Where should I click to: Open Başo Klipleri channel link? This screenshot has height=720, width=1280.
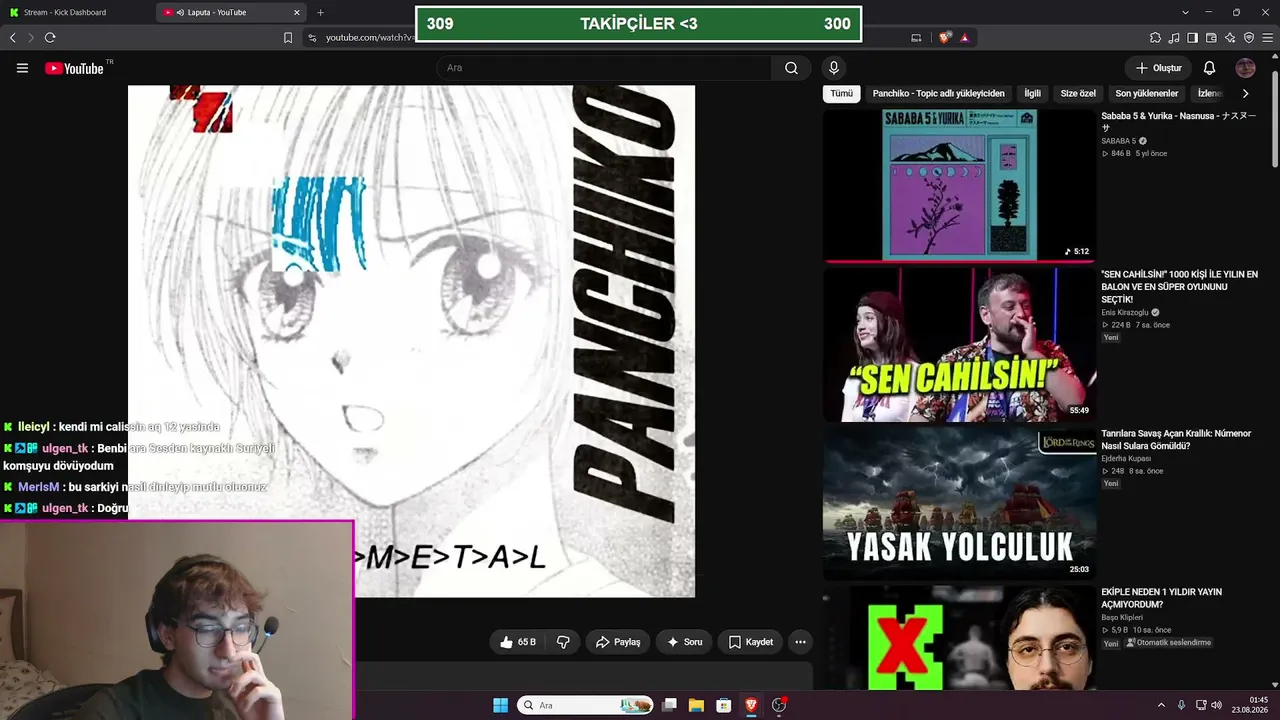pos(1123,617)
